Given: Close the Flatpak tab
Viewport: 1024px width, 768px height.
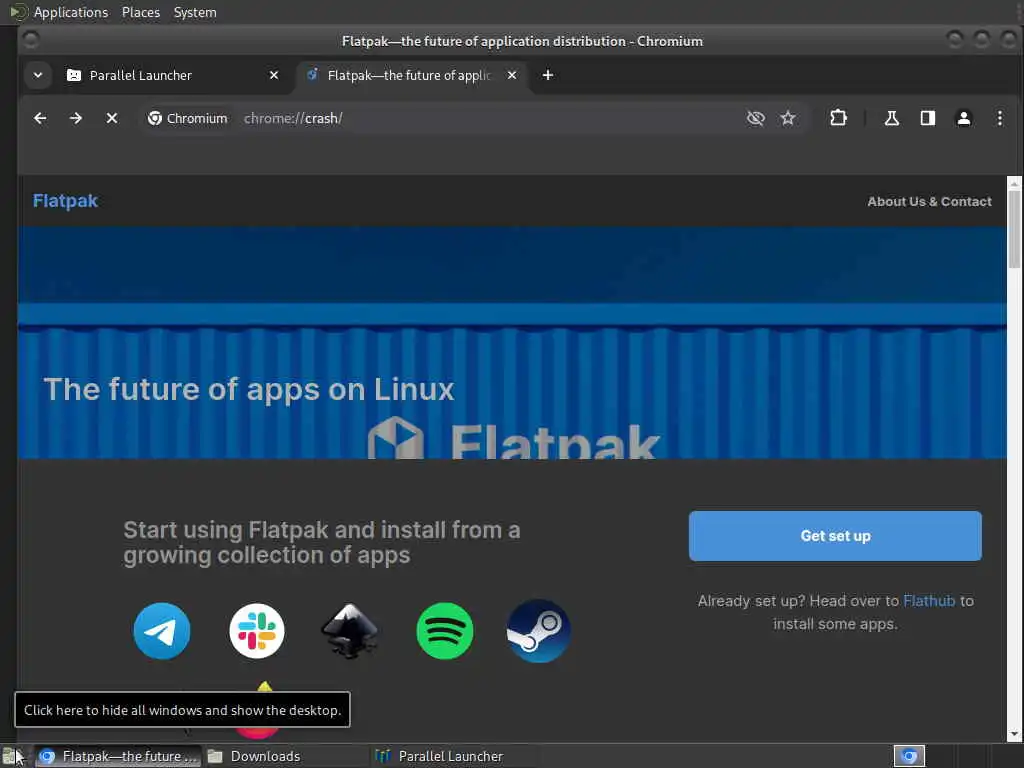Looking at the screenshot, I should [x=512, y=75].
